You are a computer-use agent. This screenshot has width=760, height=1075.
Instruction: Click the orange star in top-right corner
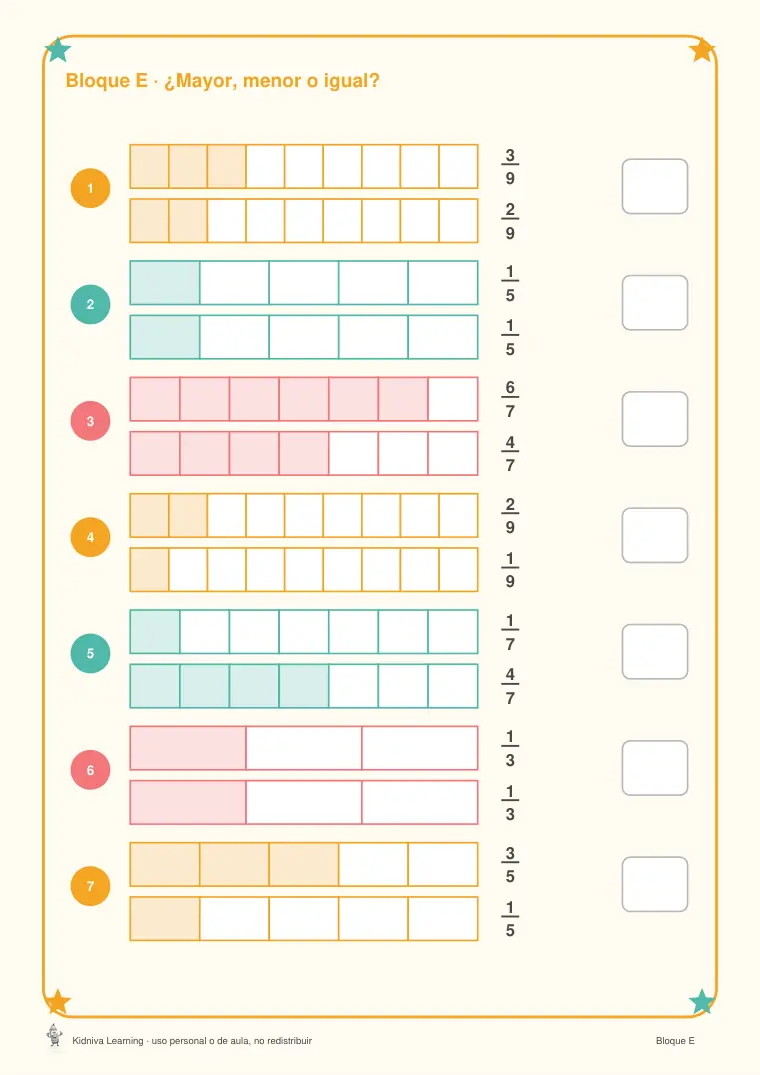point(702,50)
